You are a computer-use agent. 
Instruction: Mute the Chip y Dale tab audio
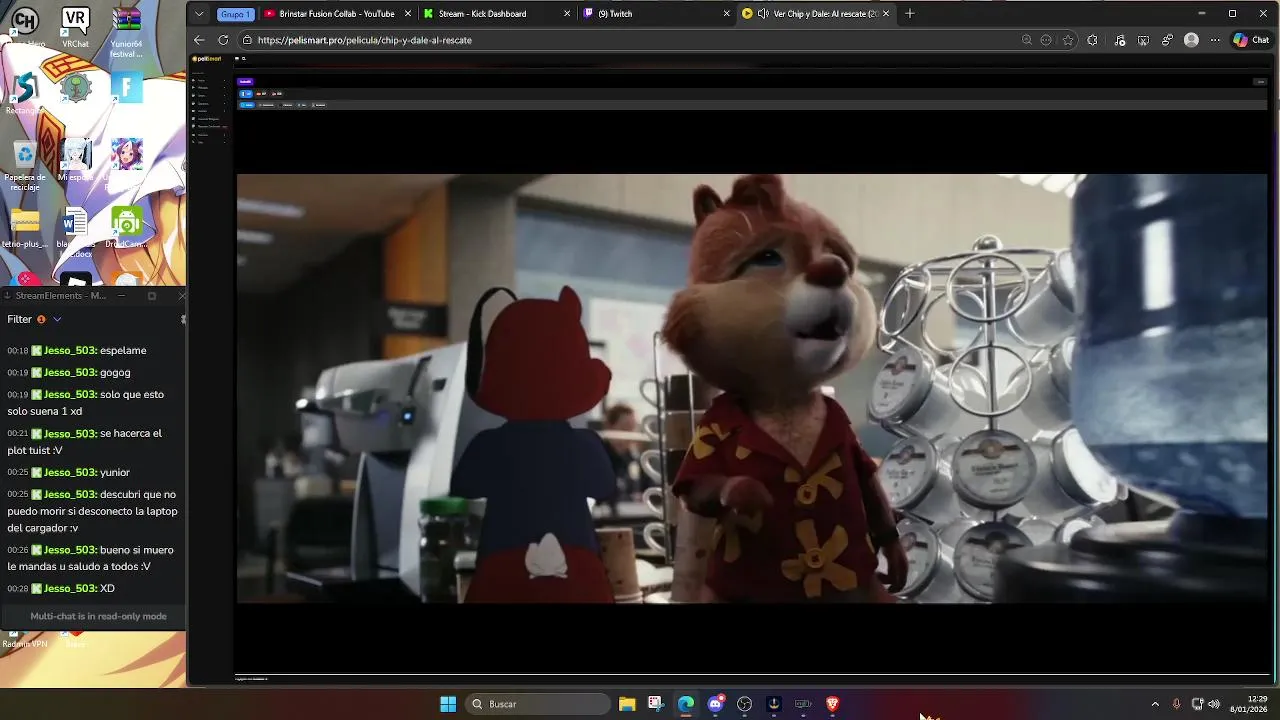pyautogui.click(x=763, y=14)
